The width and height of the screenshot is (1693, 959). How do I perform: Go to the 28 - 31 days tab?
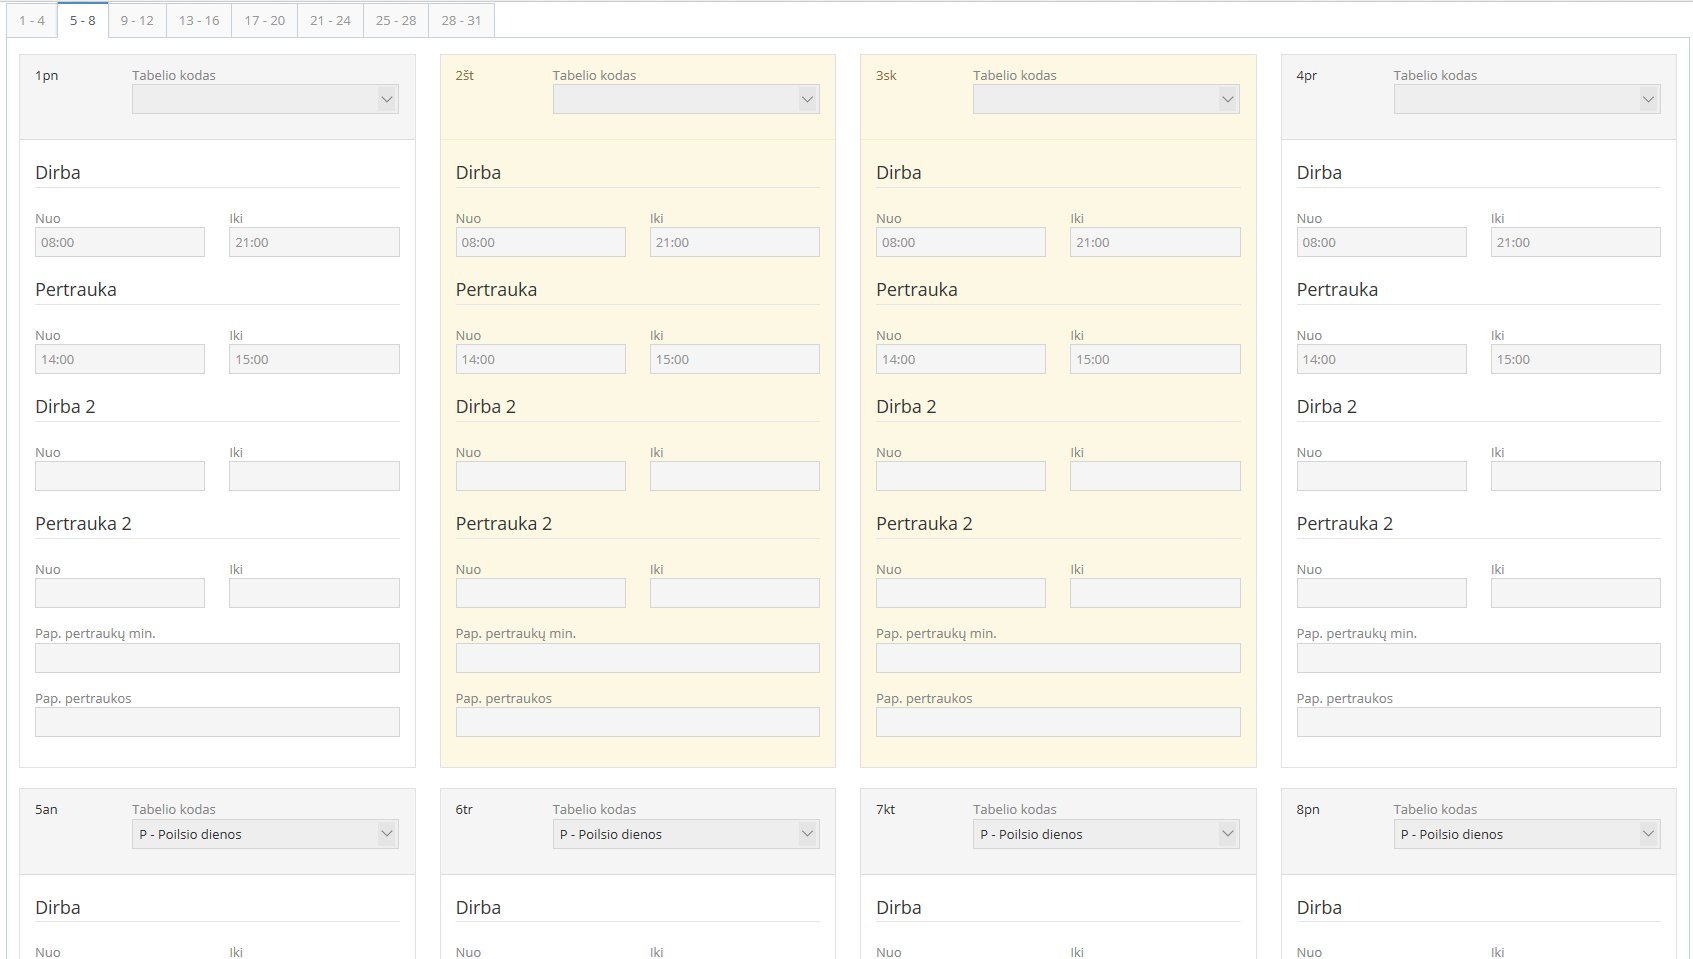[x=461, y=20]
